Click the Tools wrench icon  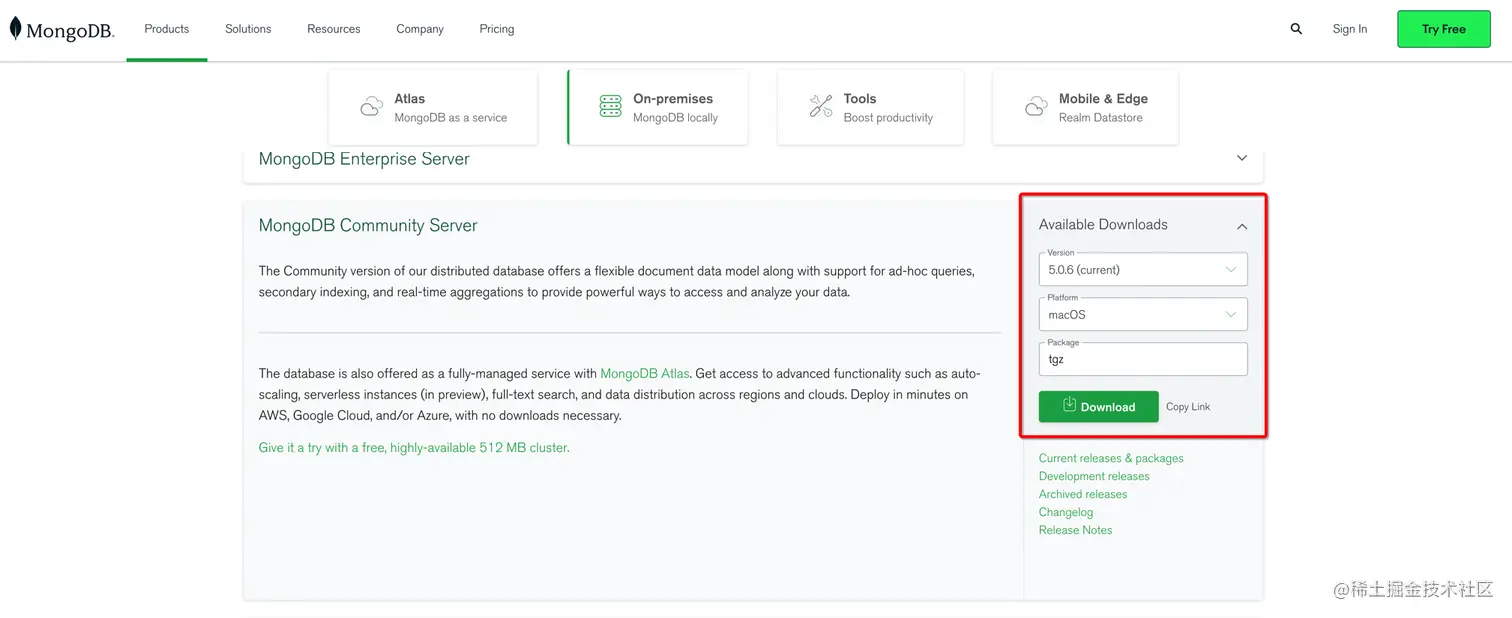pyautogui.click(x=821, y=107)
